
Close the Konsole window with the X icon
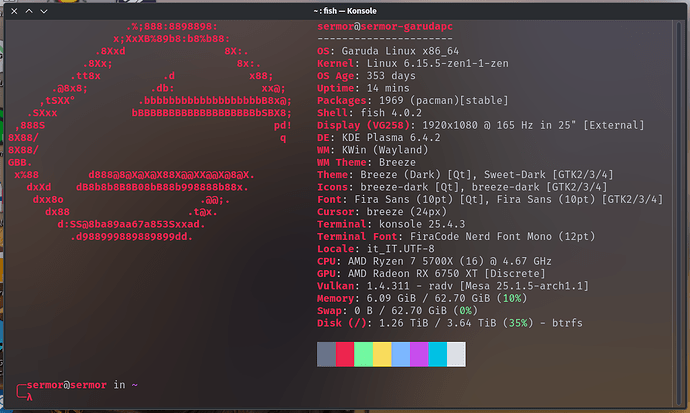14,11
